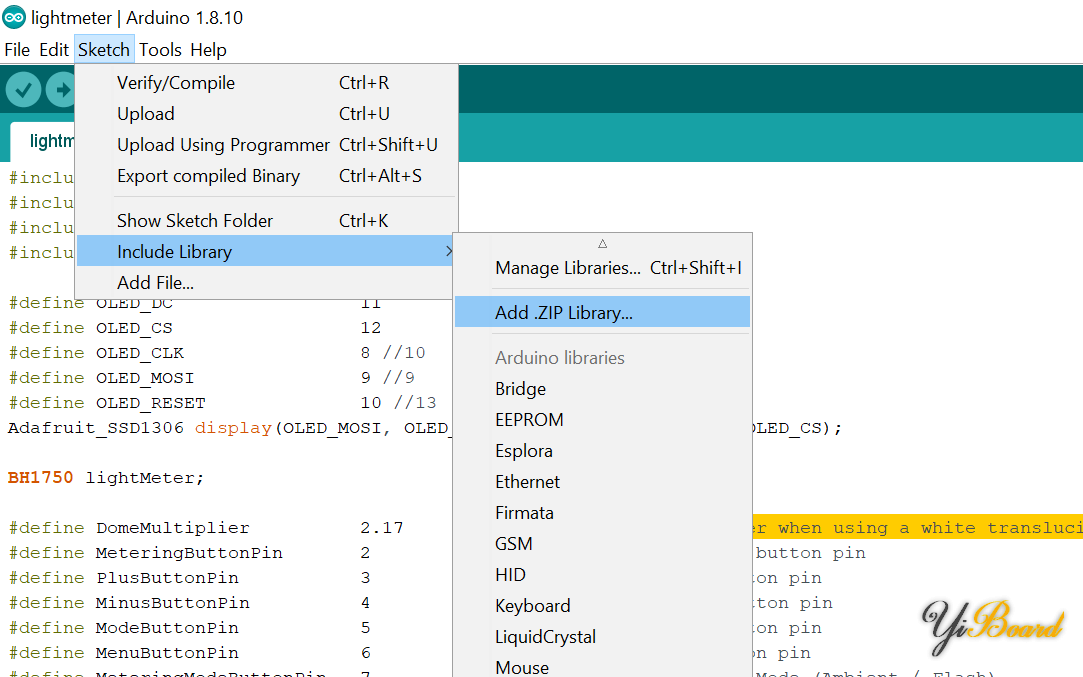This screenshot has width=1083, height=677.
Task: Open the Edit menu
Action: coord(54,50)
